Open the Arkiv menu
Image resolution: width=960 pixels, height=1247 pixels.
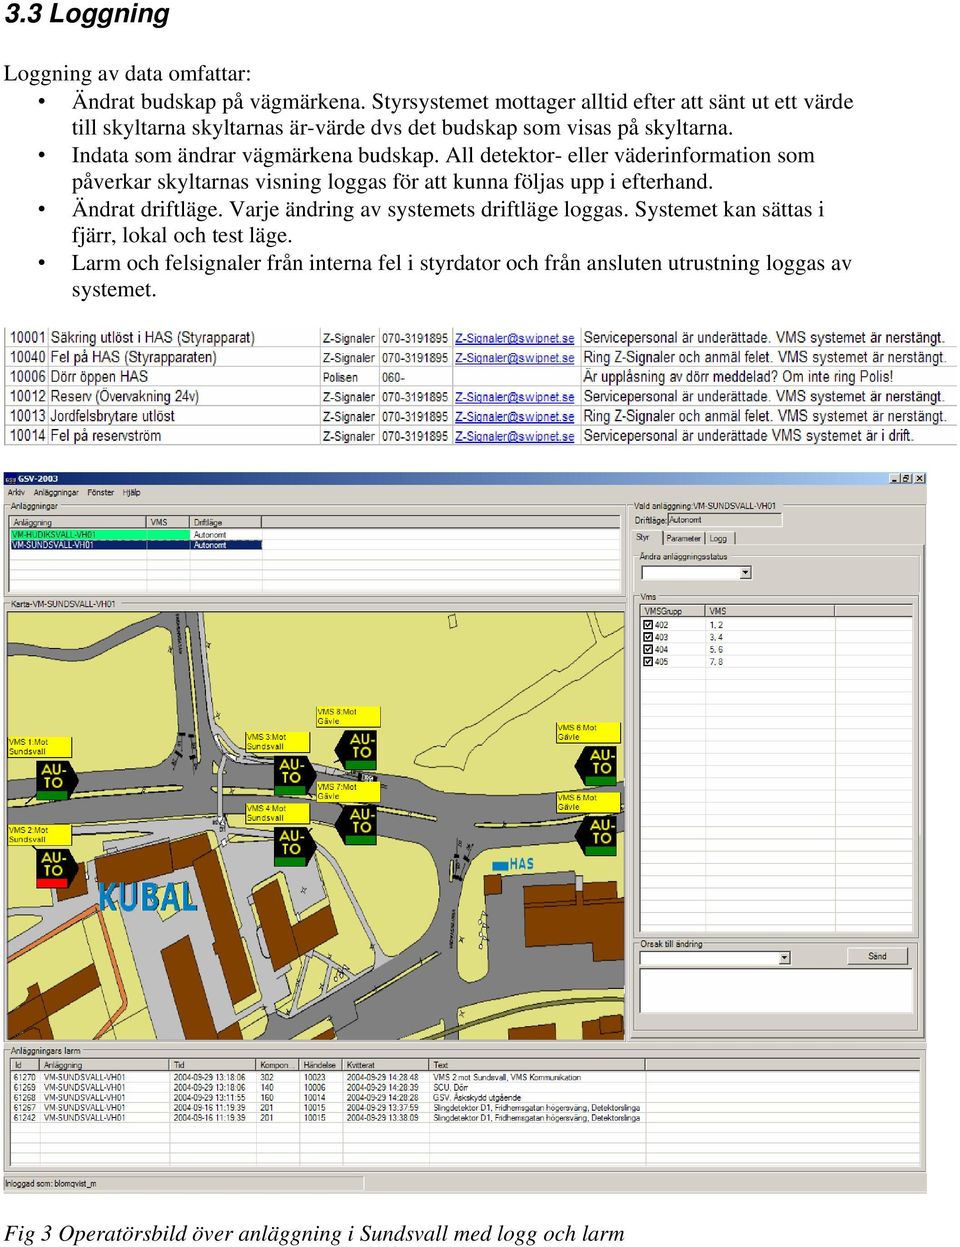[16, 493]
